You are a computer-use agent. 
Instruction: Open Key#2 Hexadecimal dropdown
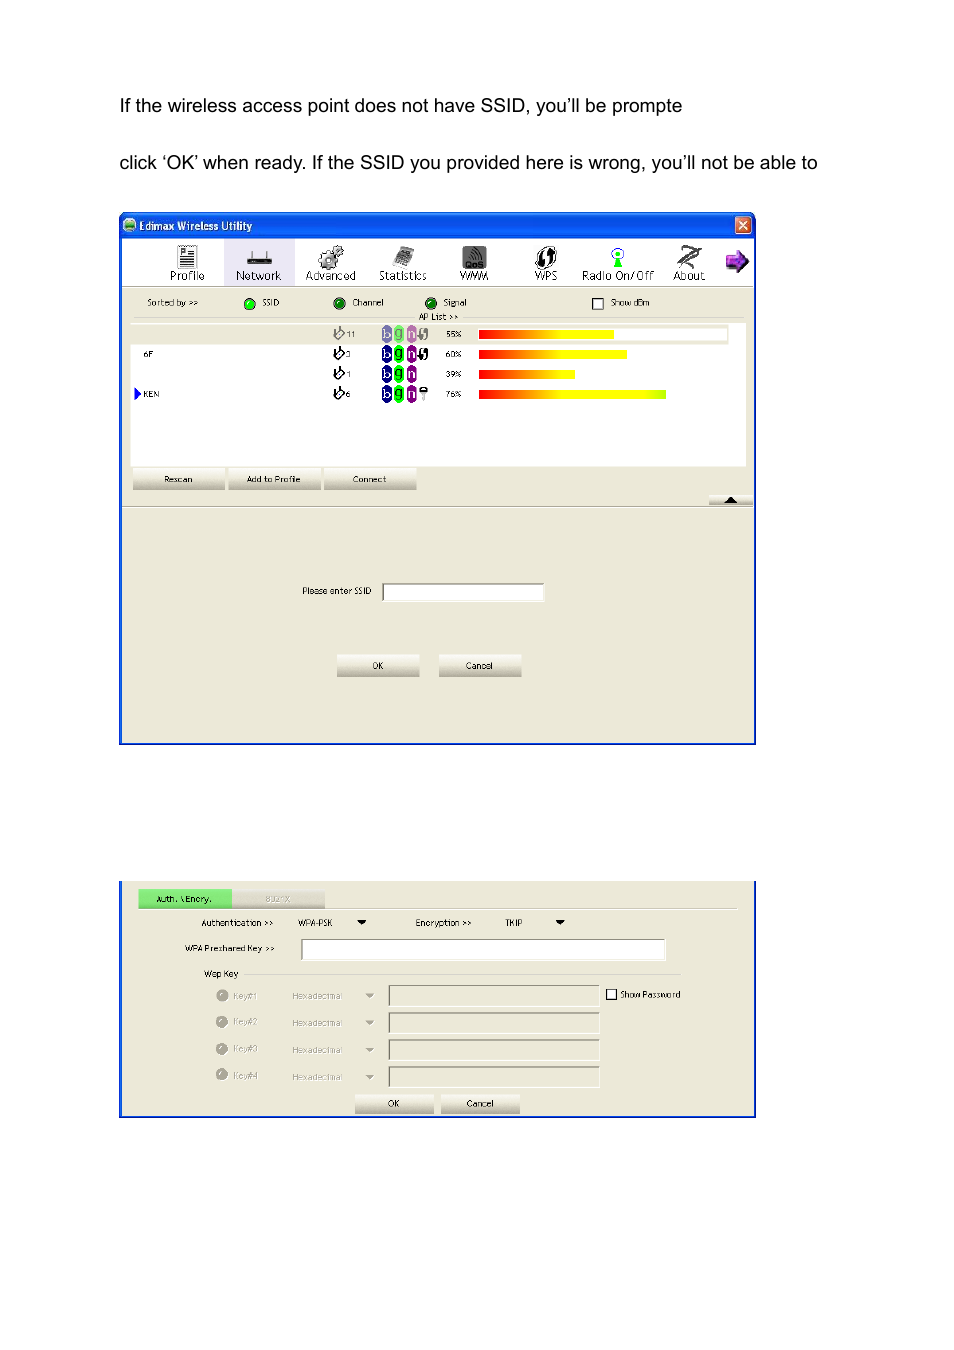[370, 1023]
